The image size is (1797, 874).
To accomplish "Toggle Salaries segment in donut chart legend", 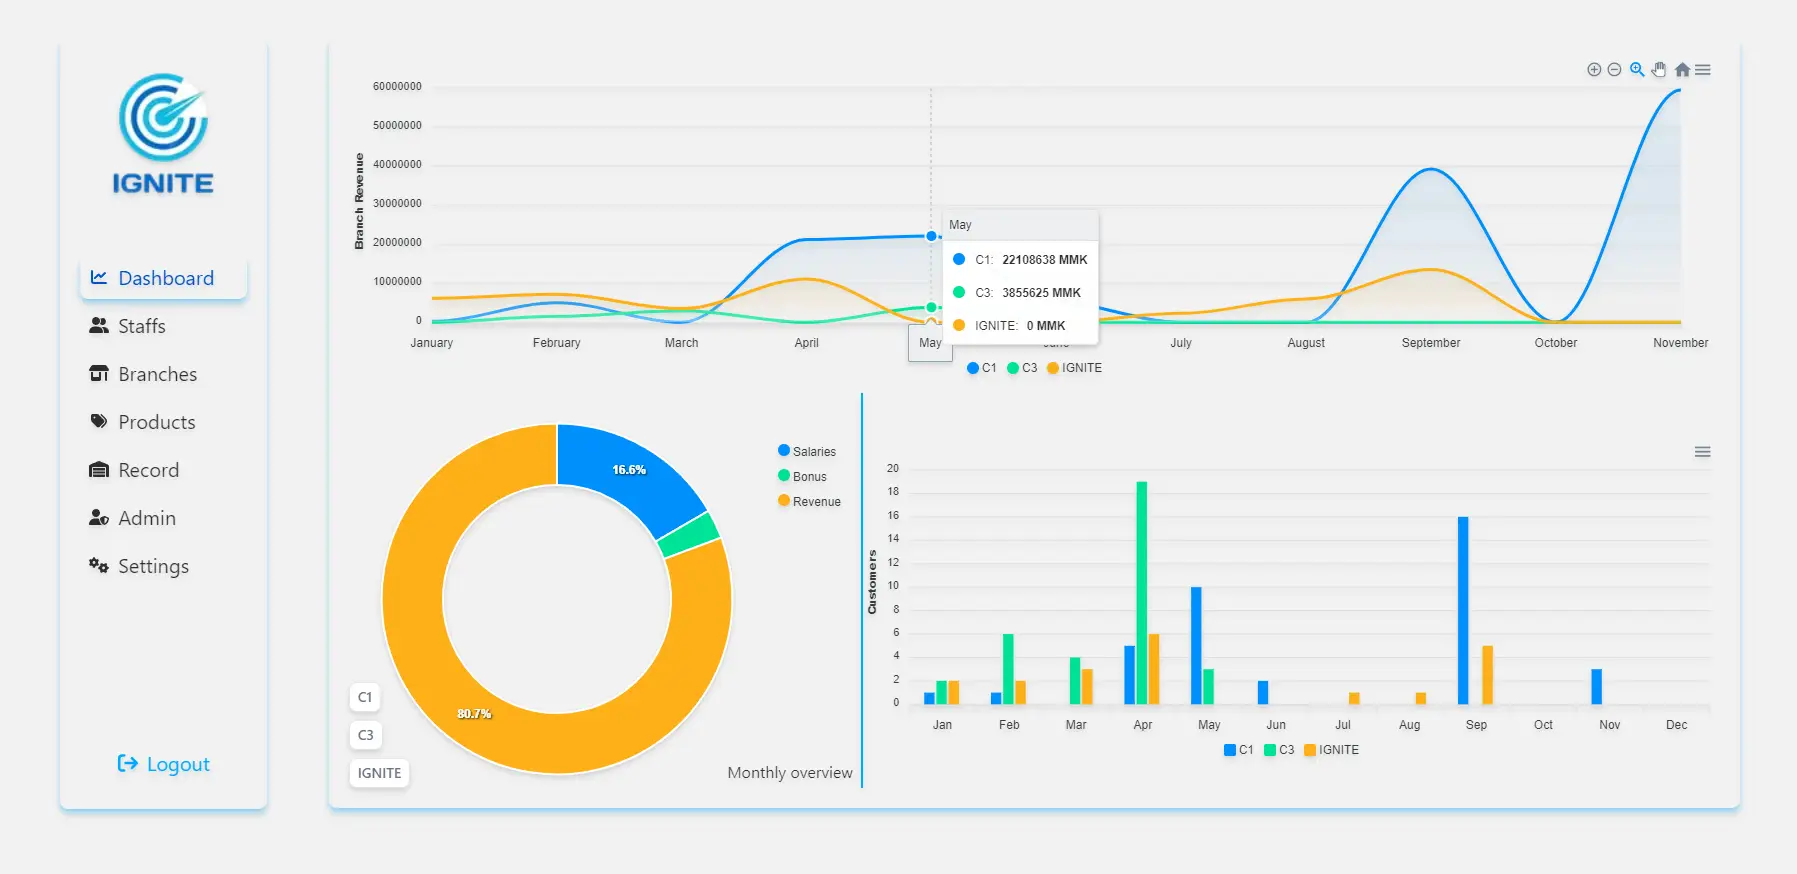I will (807, 452).
